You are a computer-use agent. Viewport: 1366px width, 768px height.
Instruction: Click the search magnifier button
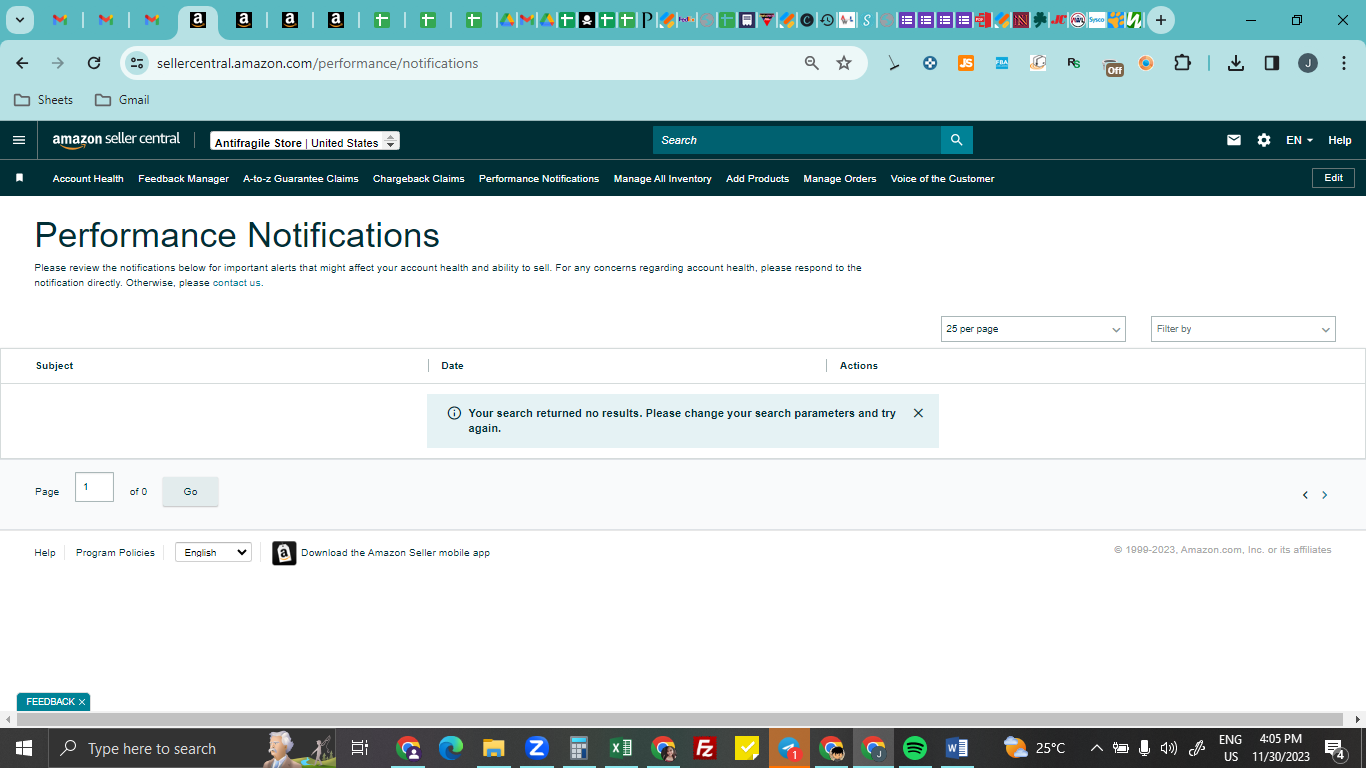tap(956, 140)
